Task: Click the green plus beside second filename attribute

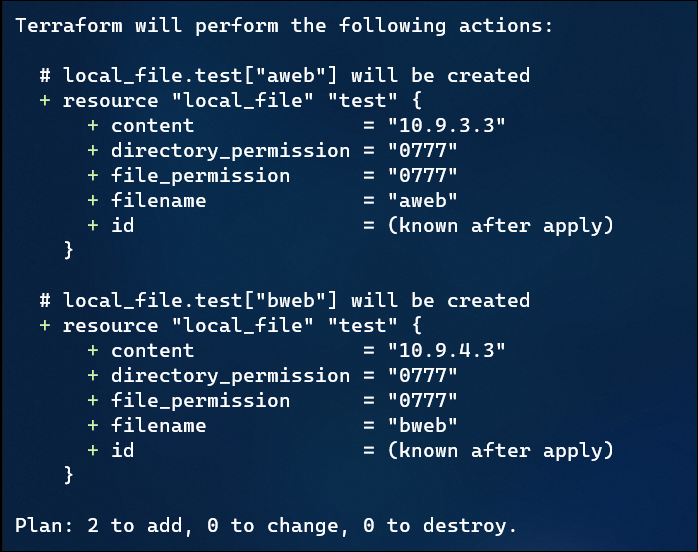Action: point(93,425)
